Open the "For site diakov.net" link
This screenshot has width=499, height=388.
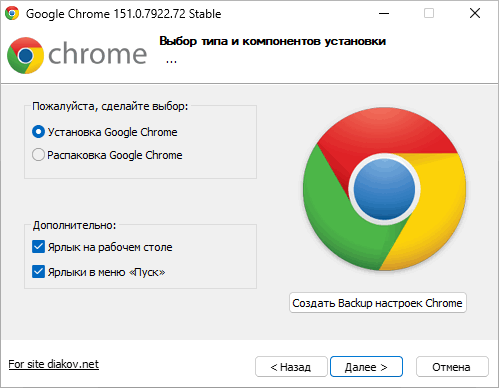tap(54, 364)
